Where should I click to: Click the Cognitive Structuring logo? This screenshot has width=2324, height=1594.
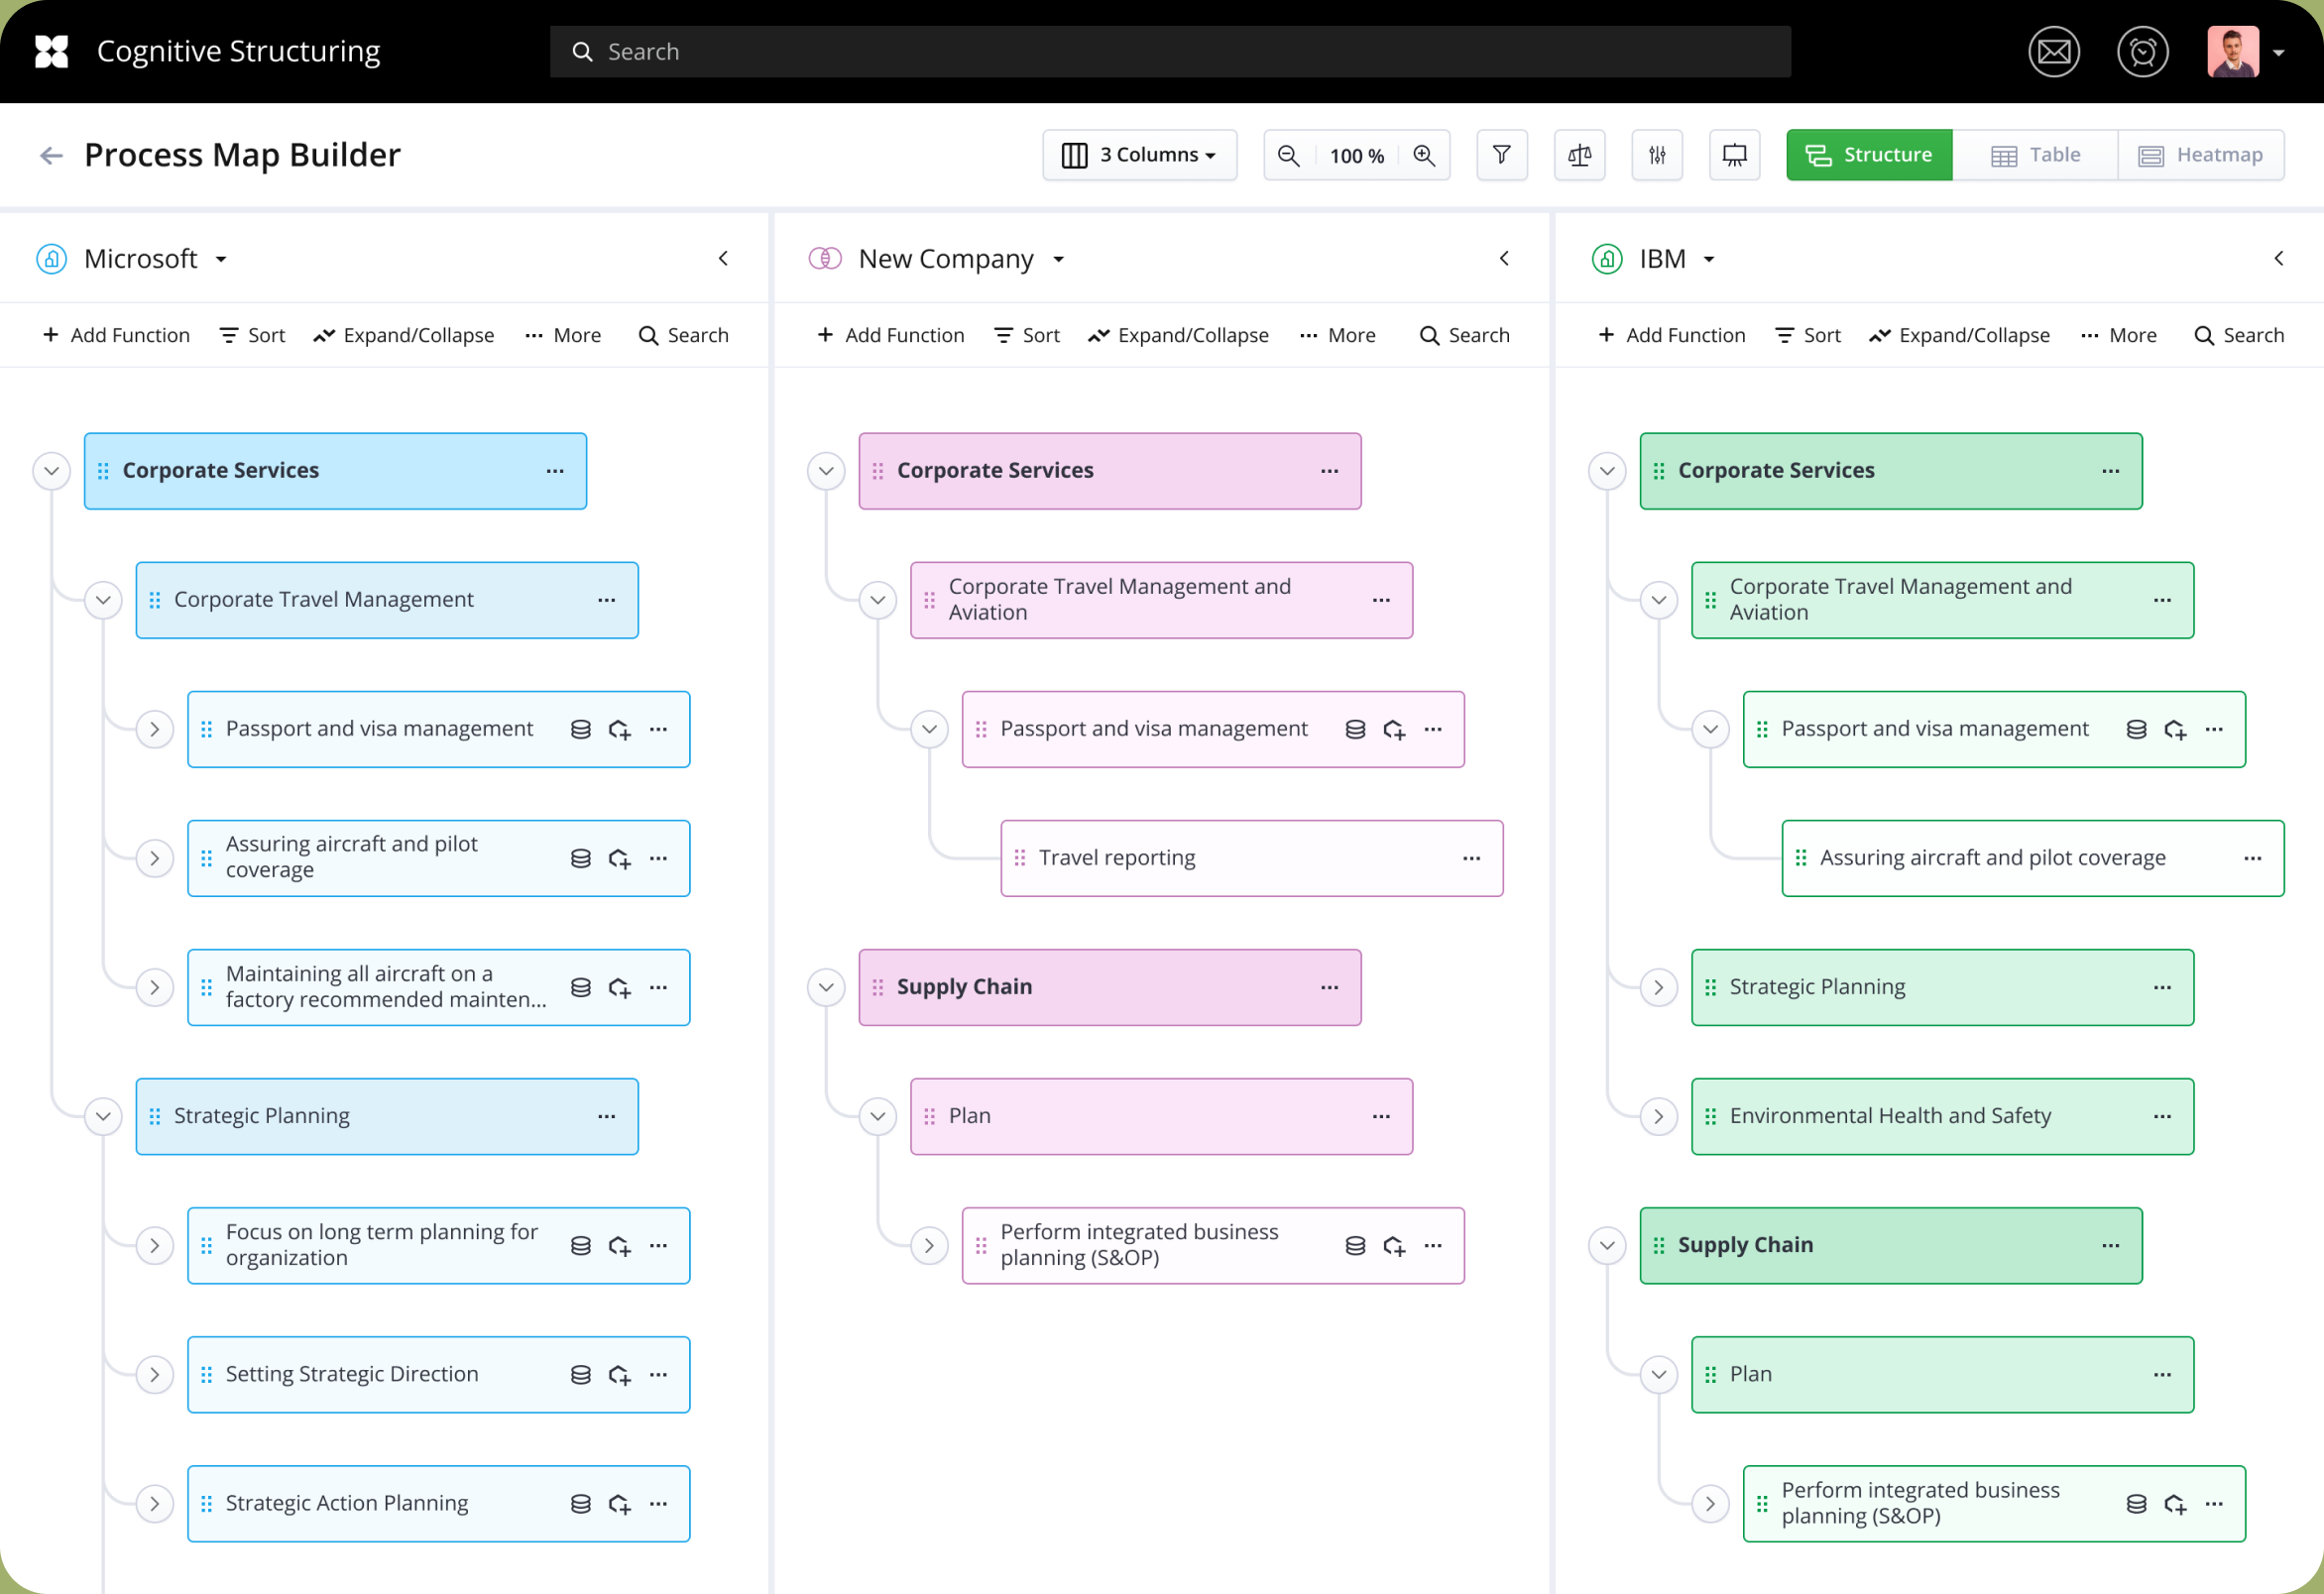click(51, 52)
